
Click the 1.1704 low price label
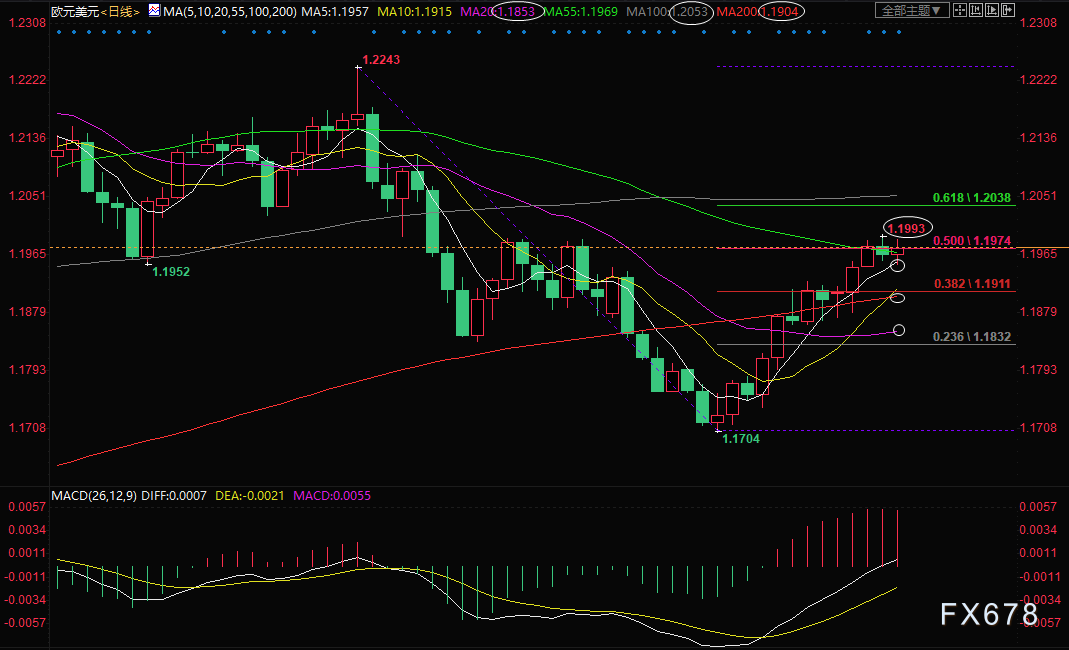pyautogui.click(x=741, y=439)
